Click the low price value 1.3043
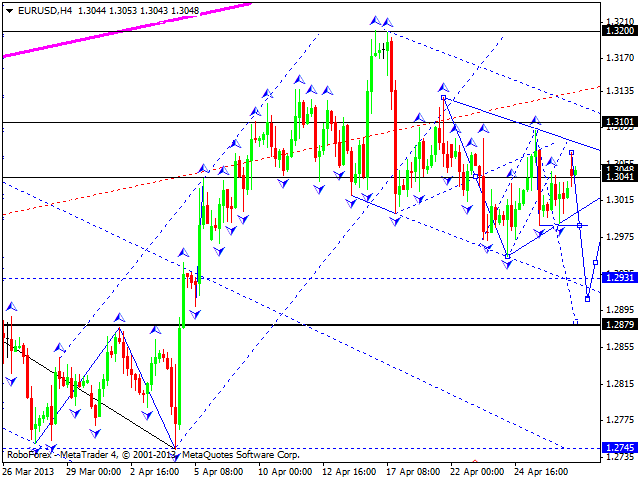 154,11
